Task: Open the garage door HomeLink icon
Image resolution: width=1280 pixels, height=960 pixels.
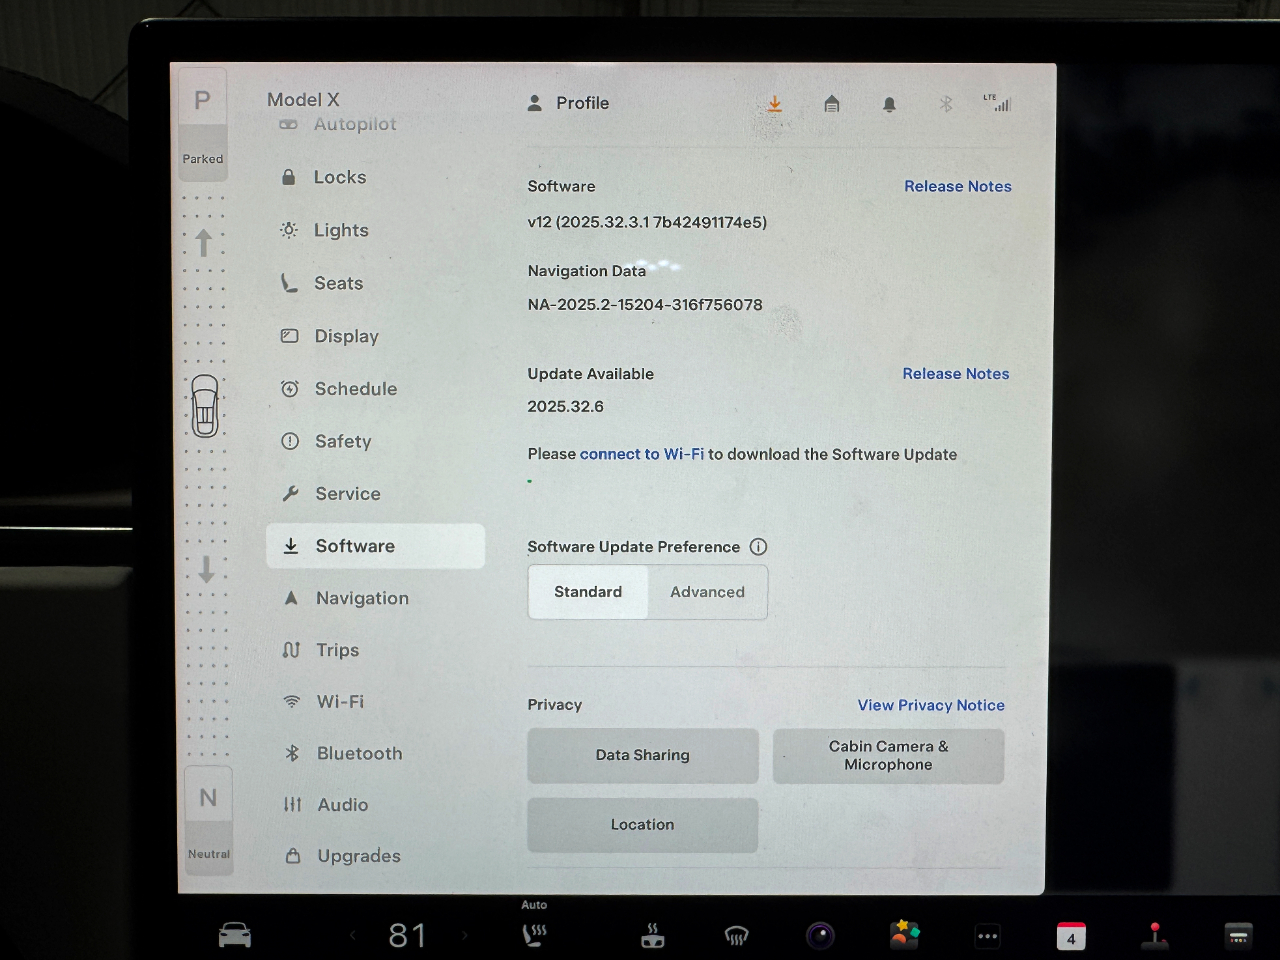Action: tap(831, 104)
